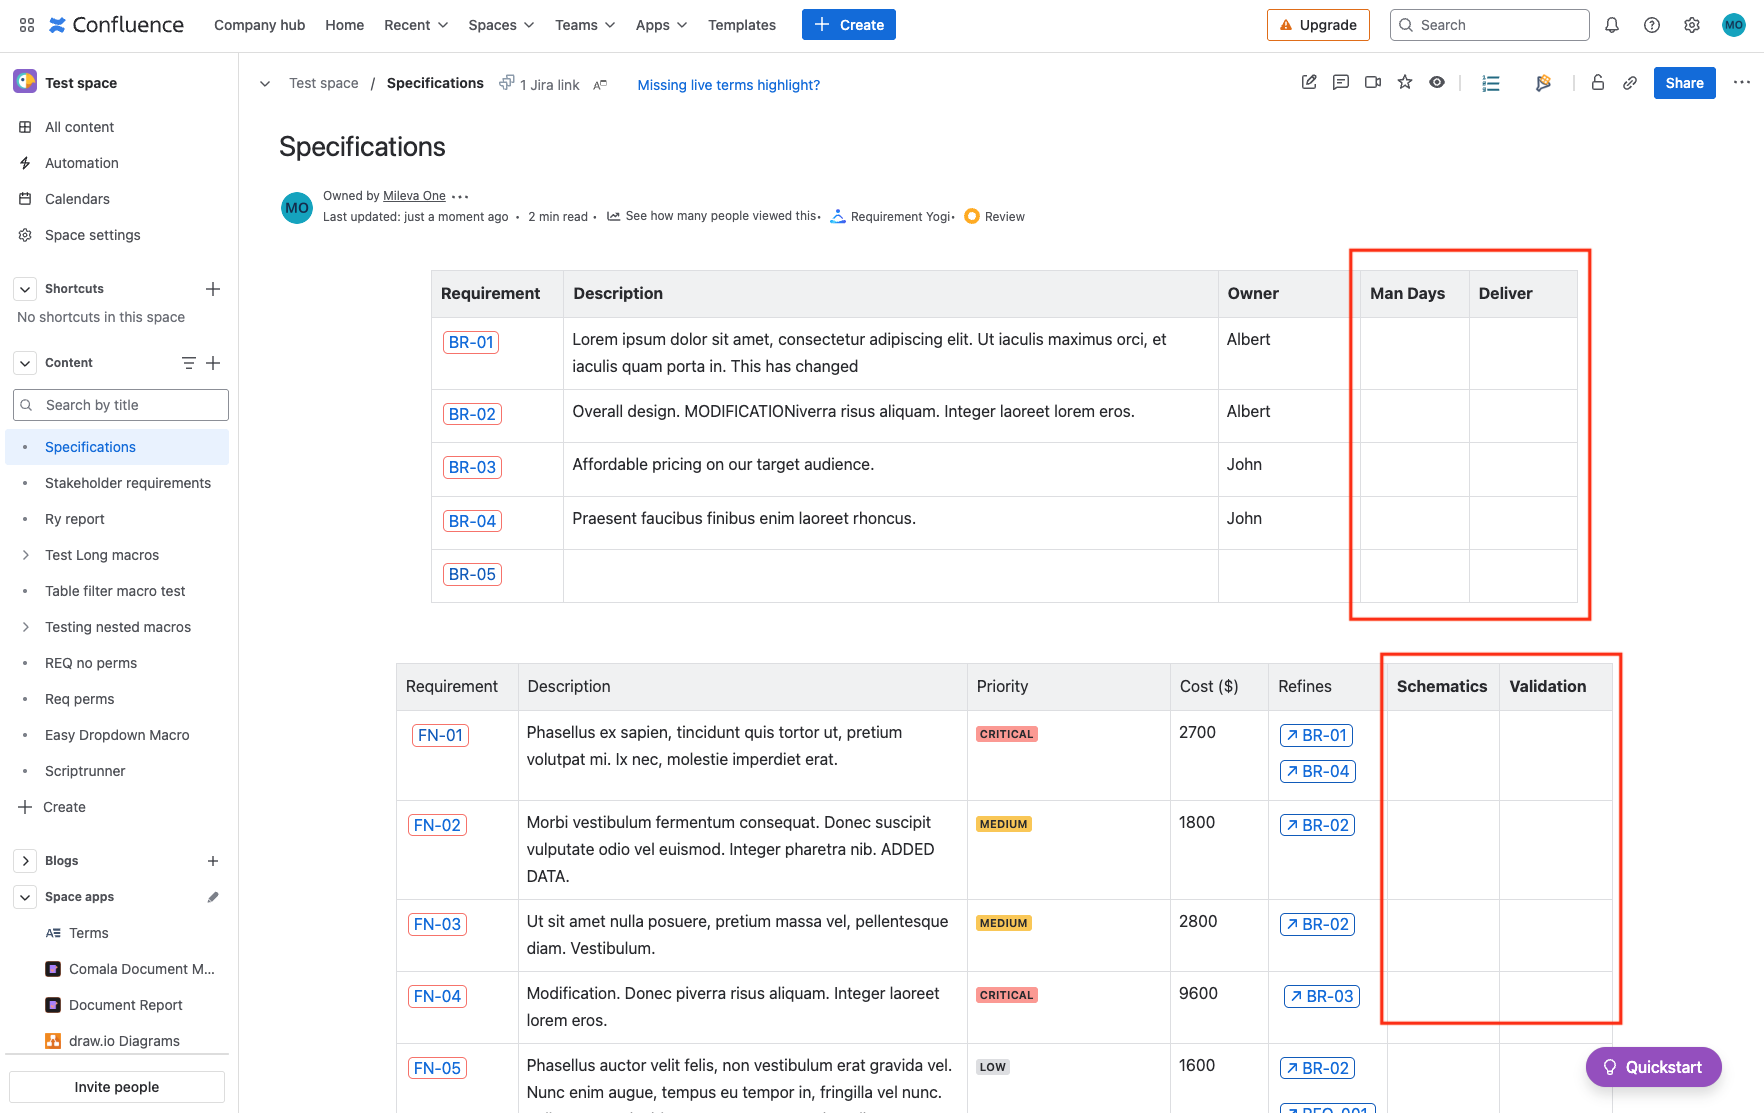The image size is (1764, 1113).
Task: Open the page restrictions padlock icon
Action: (1598, 83)
